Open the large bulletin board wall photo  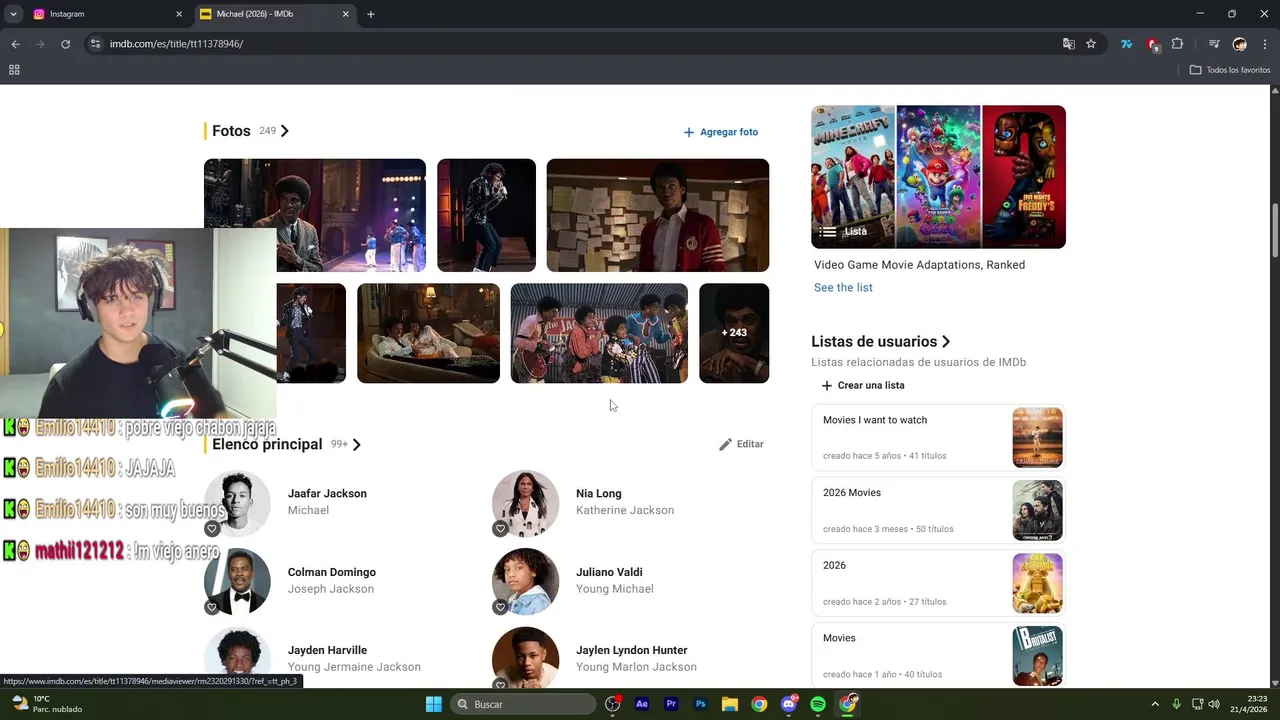(x=658, y=215)
